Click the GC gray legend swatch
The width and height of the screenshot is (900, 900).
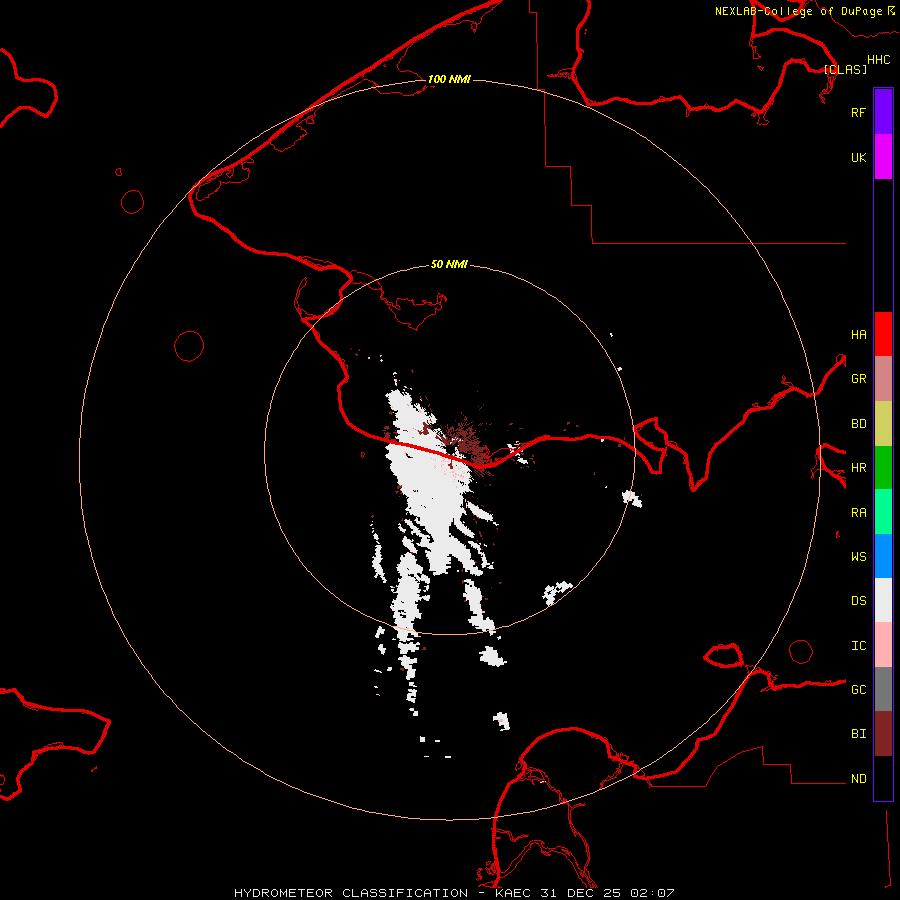(x=883, y=689)
